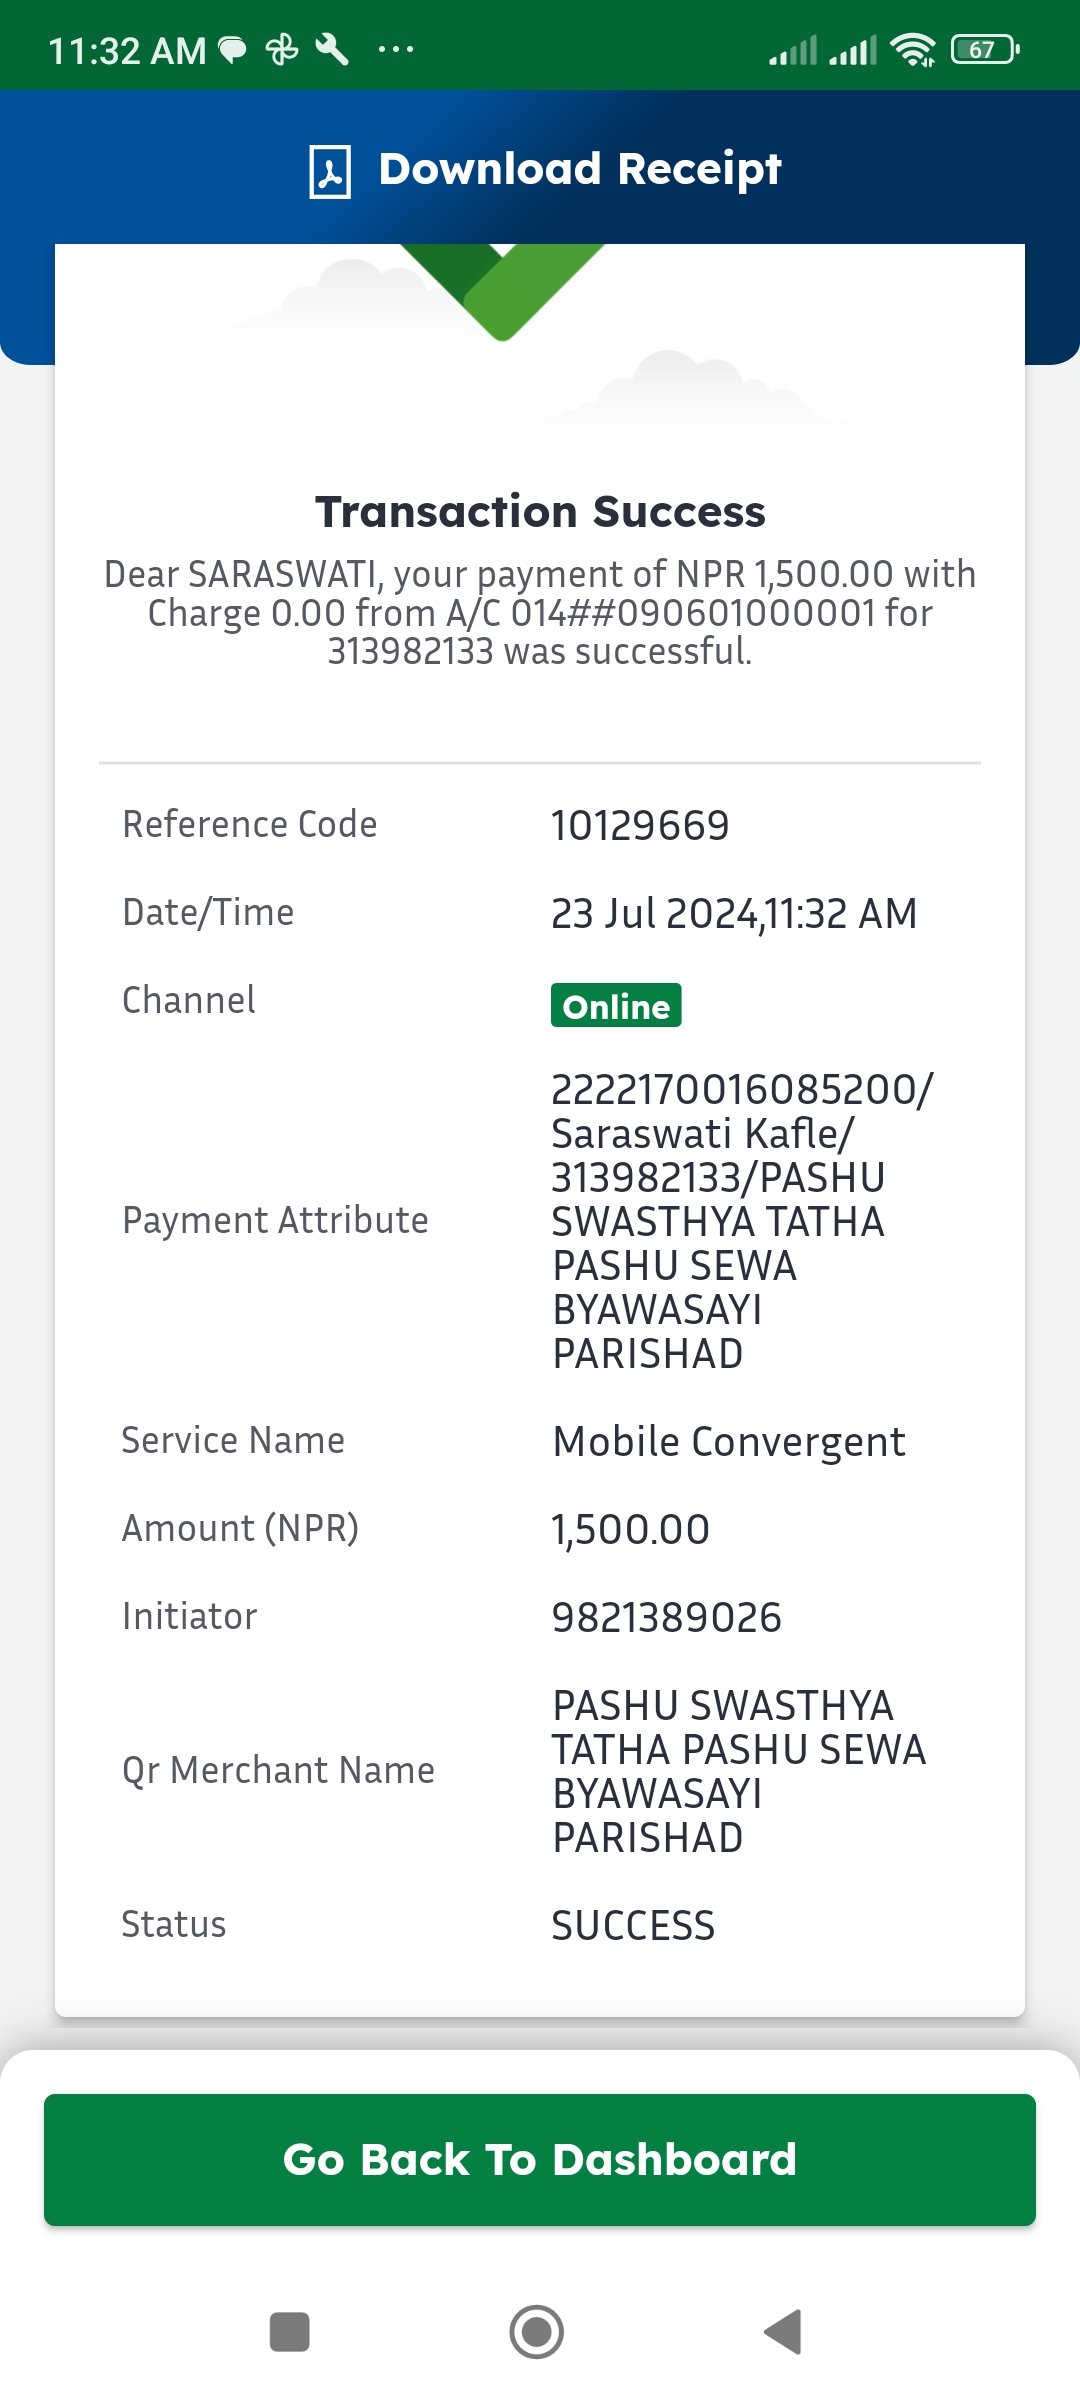Tap the date value 23 Jul 2024

pyautogui.click(x=655, y=914)
